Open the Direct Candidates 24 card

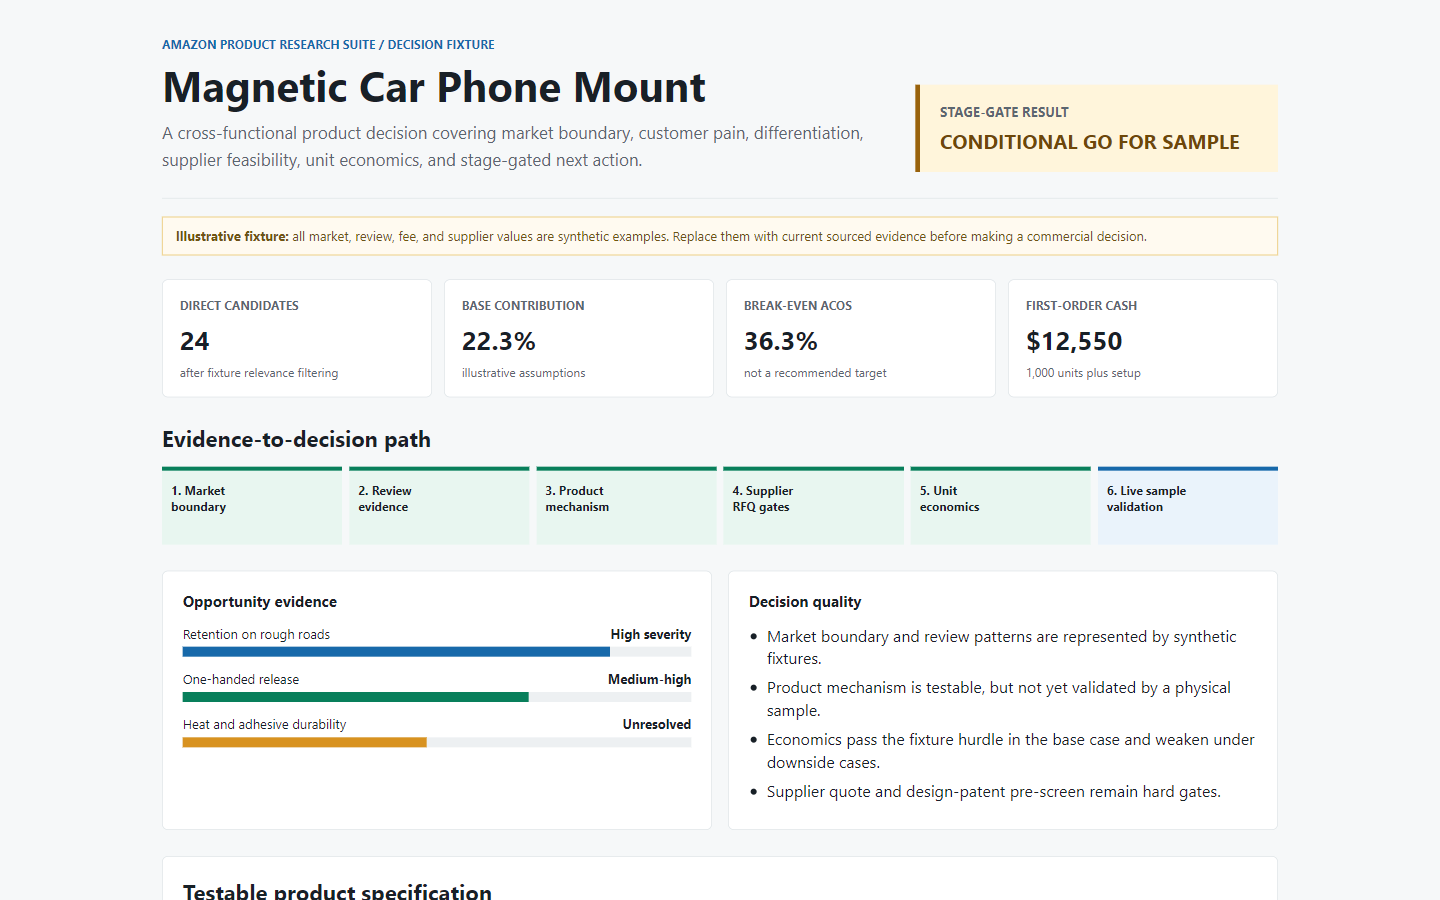297,338
